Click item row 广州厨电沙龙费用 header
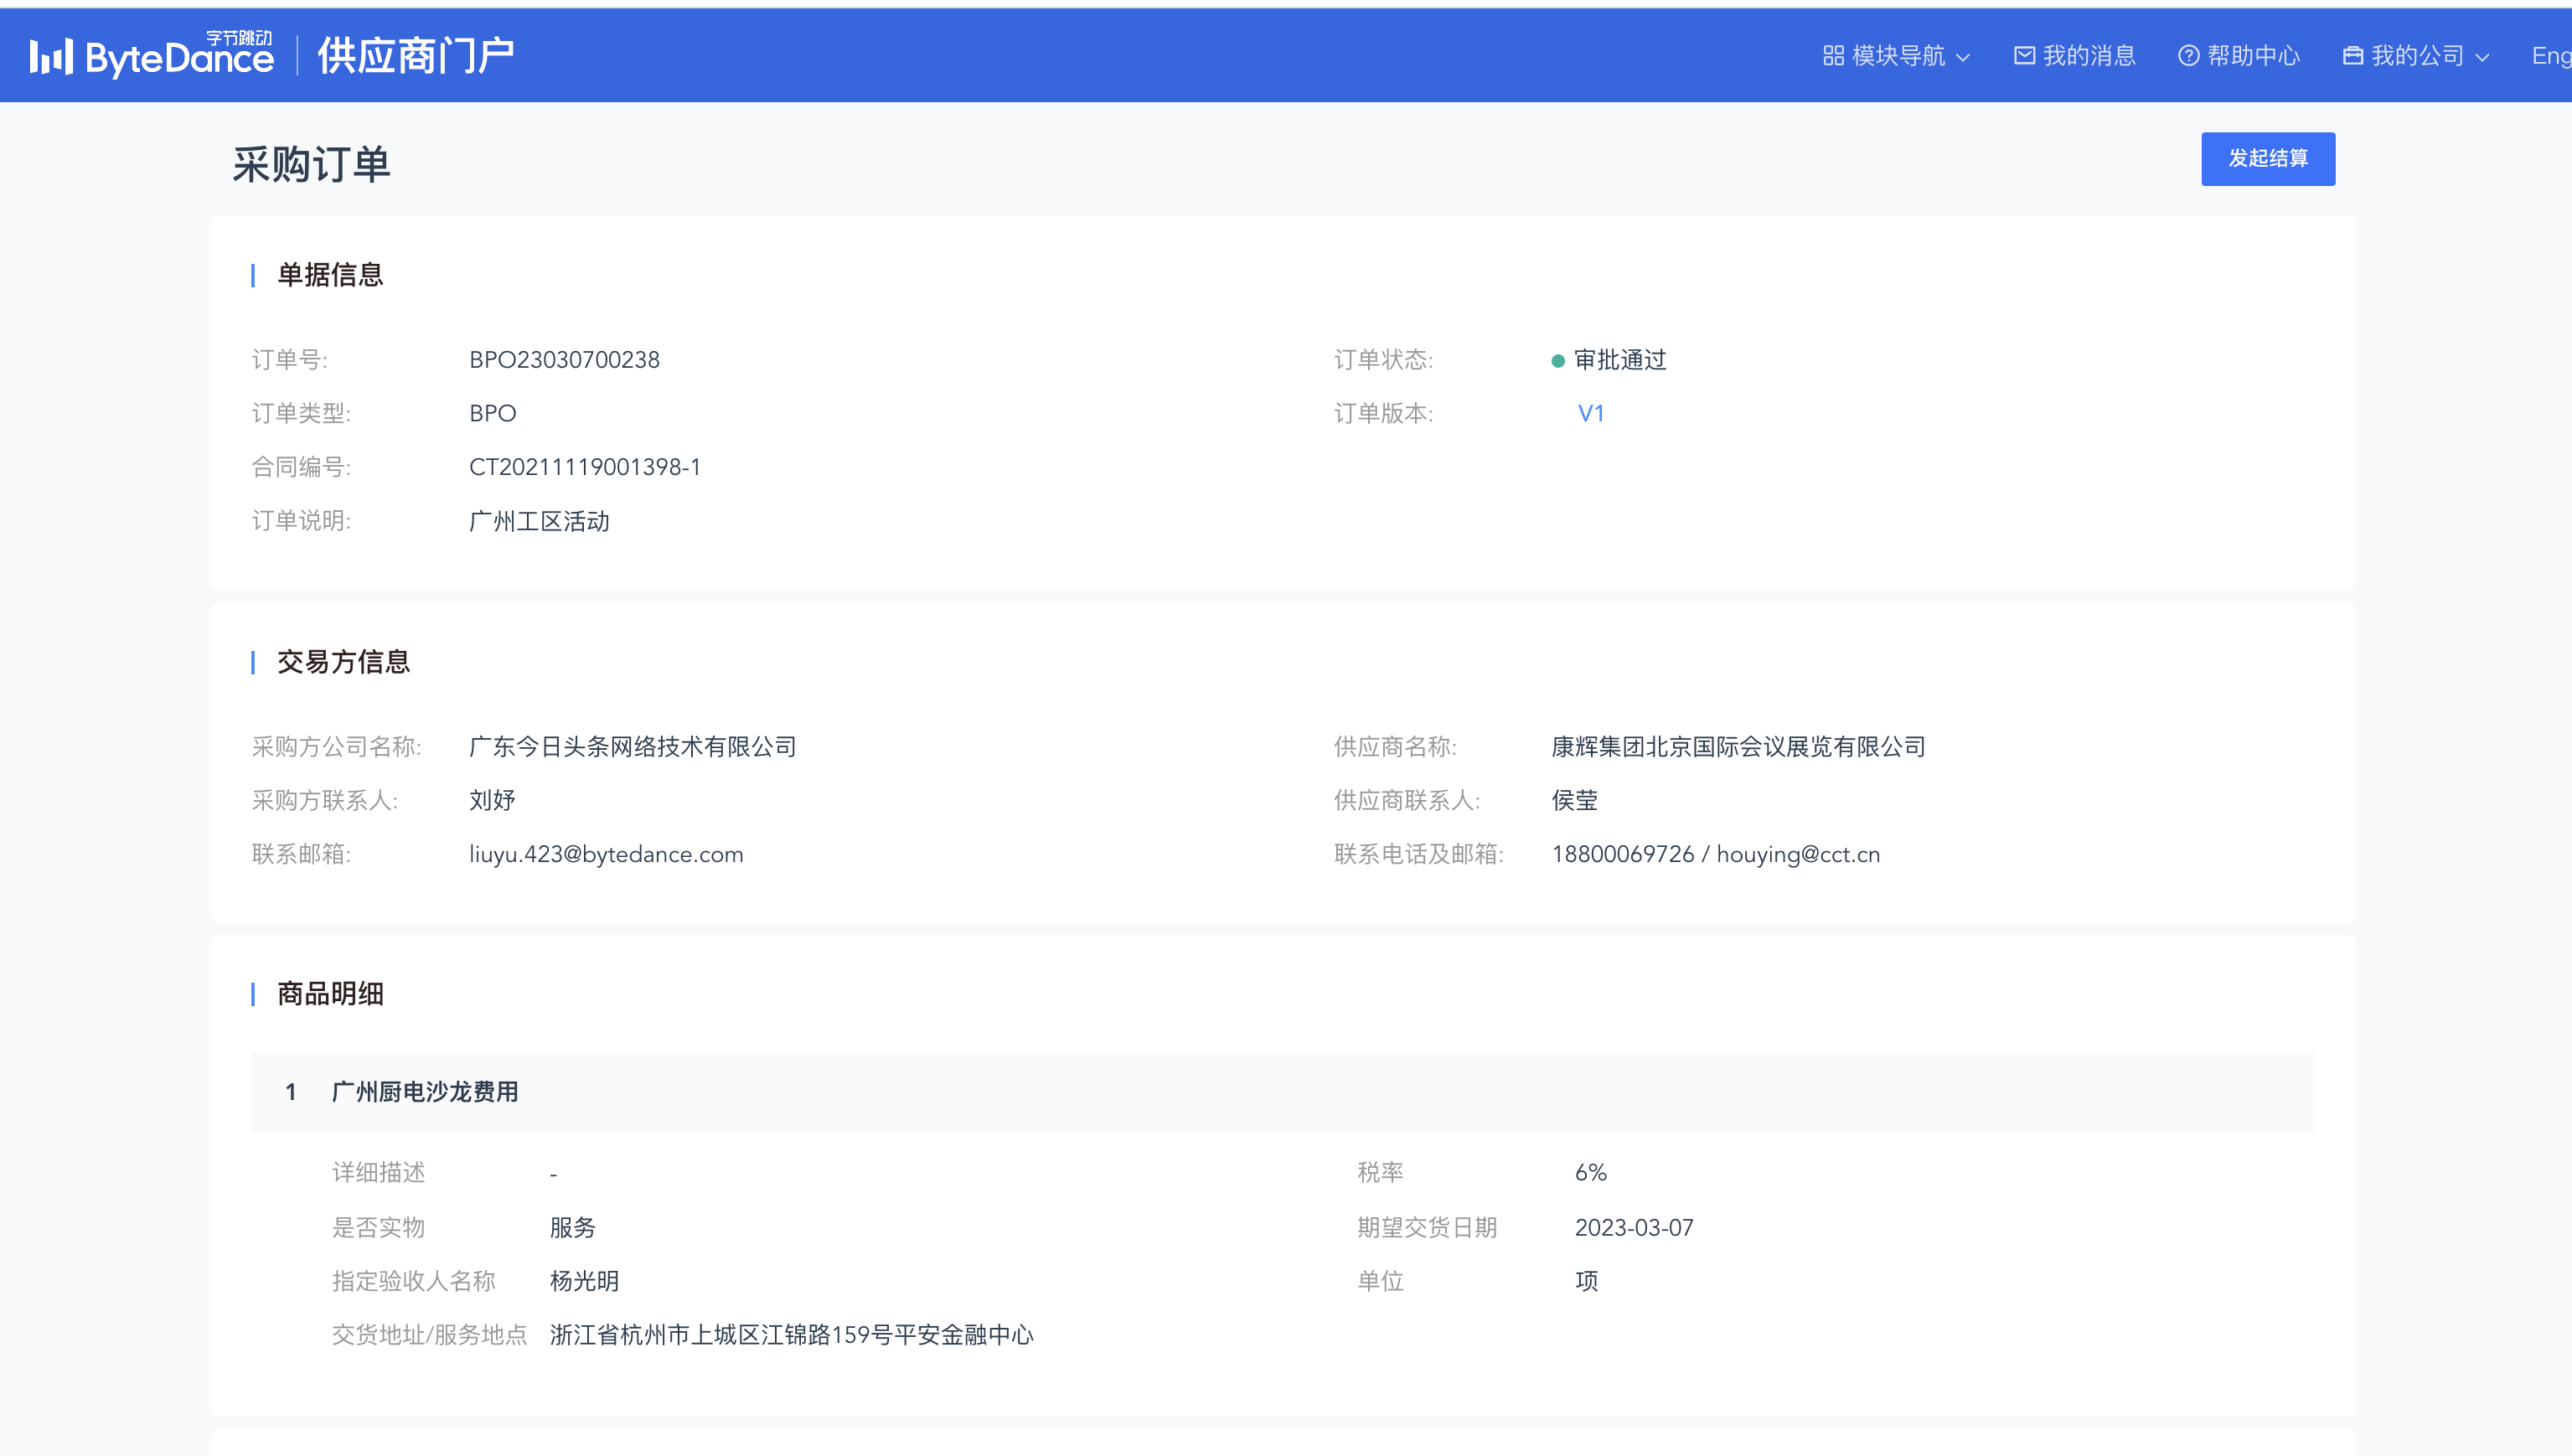The height and width of the screenshot is (1456, 2572). (x=424, y=1092)
